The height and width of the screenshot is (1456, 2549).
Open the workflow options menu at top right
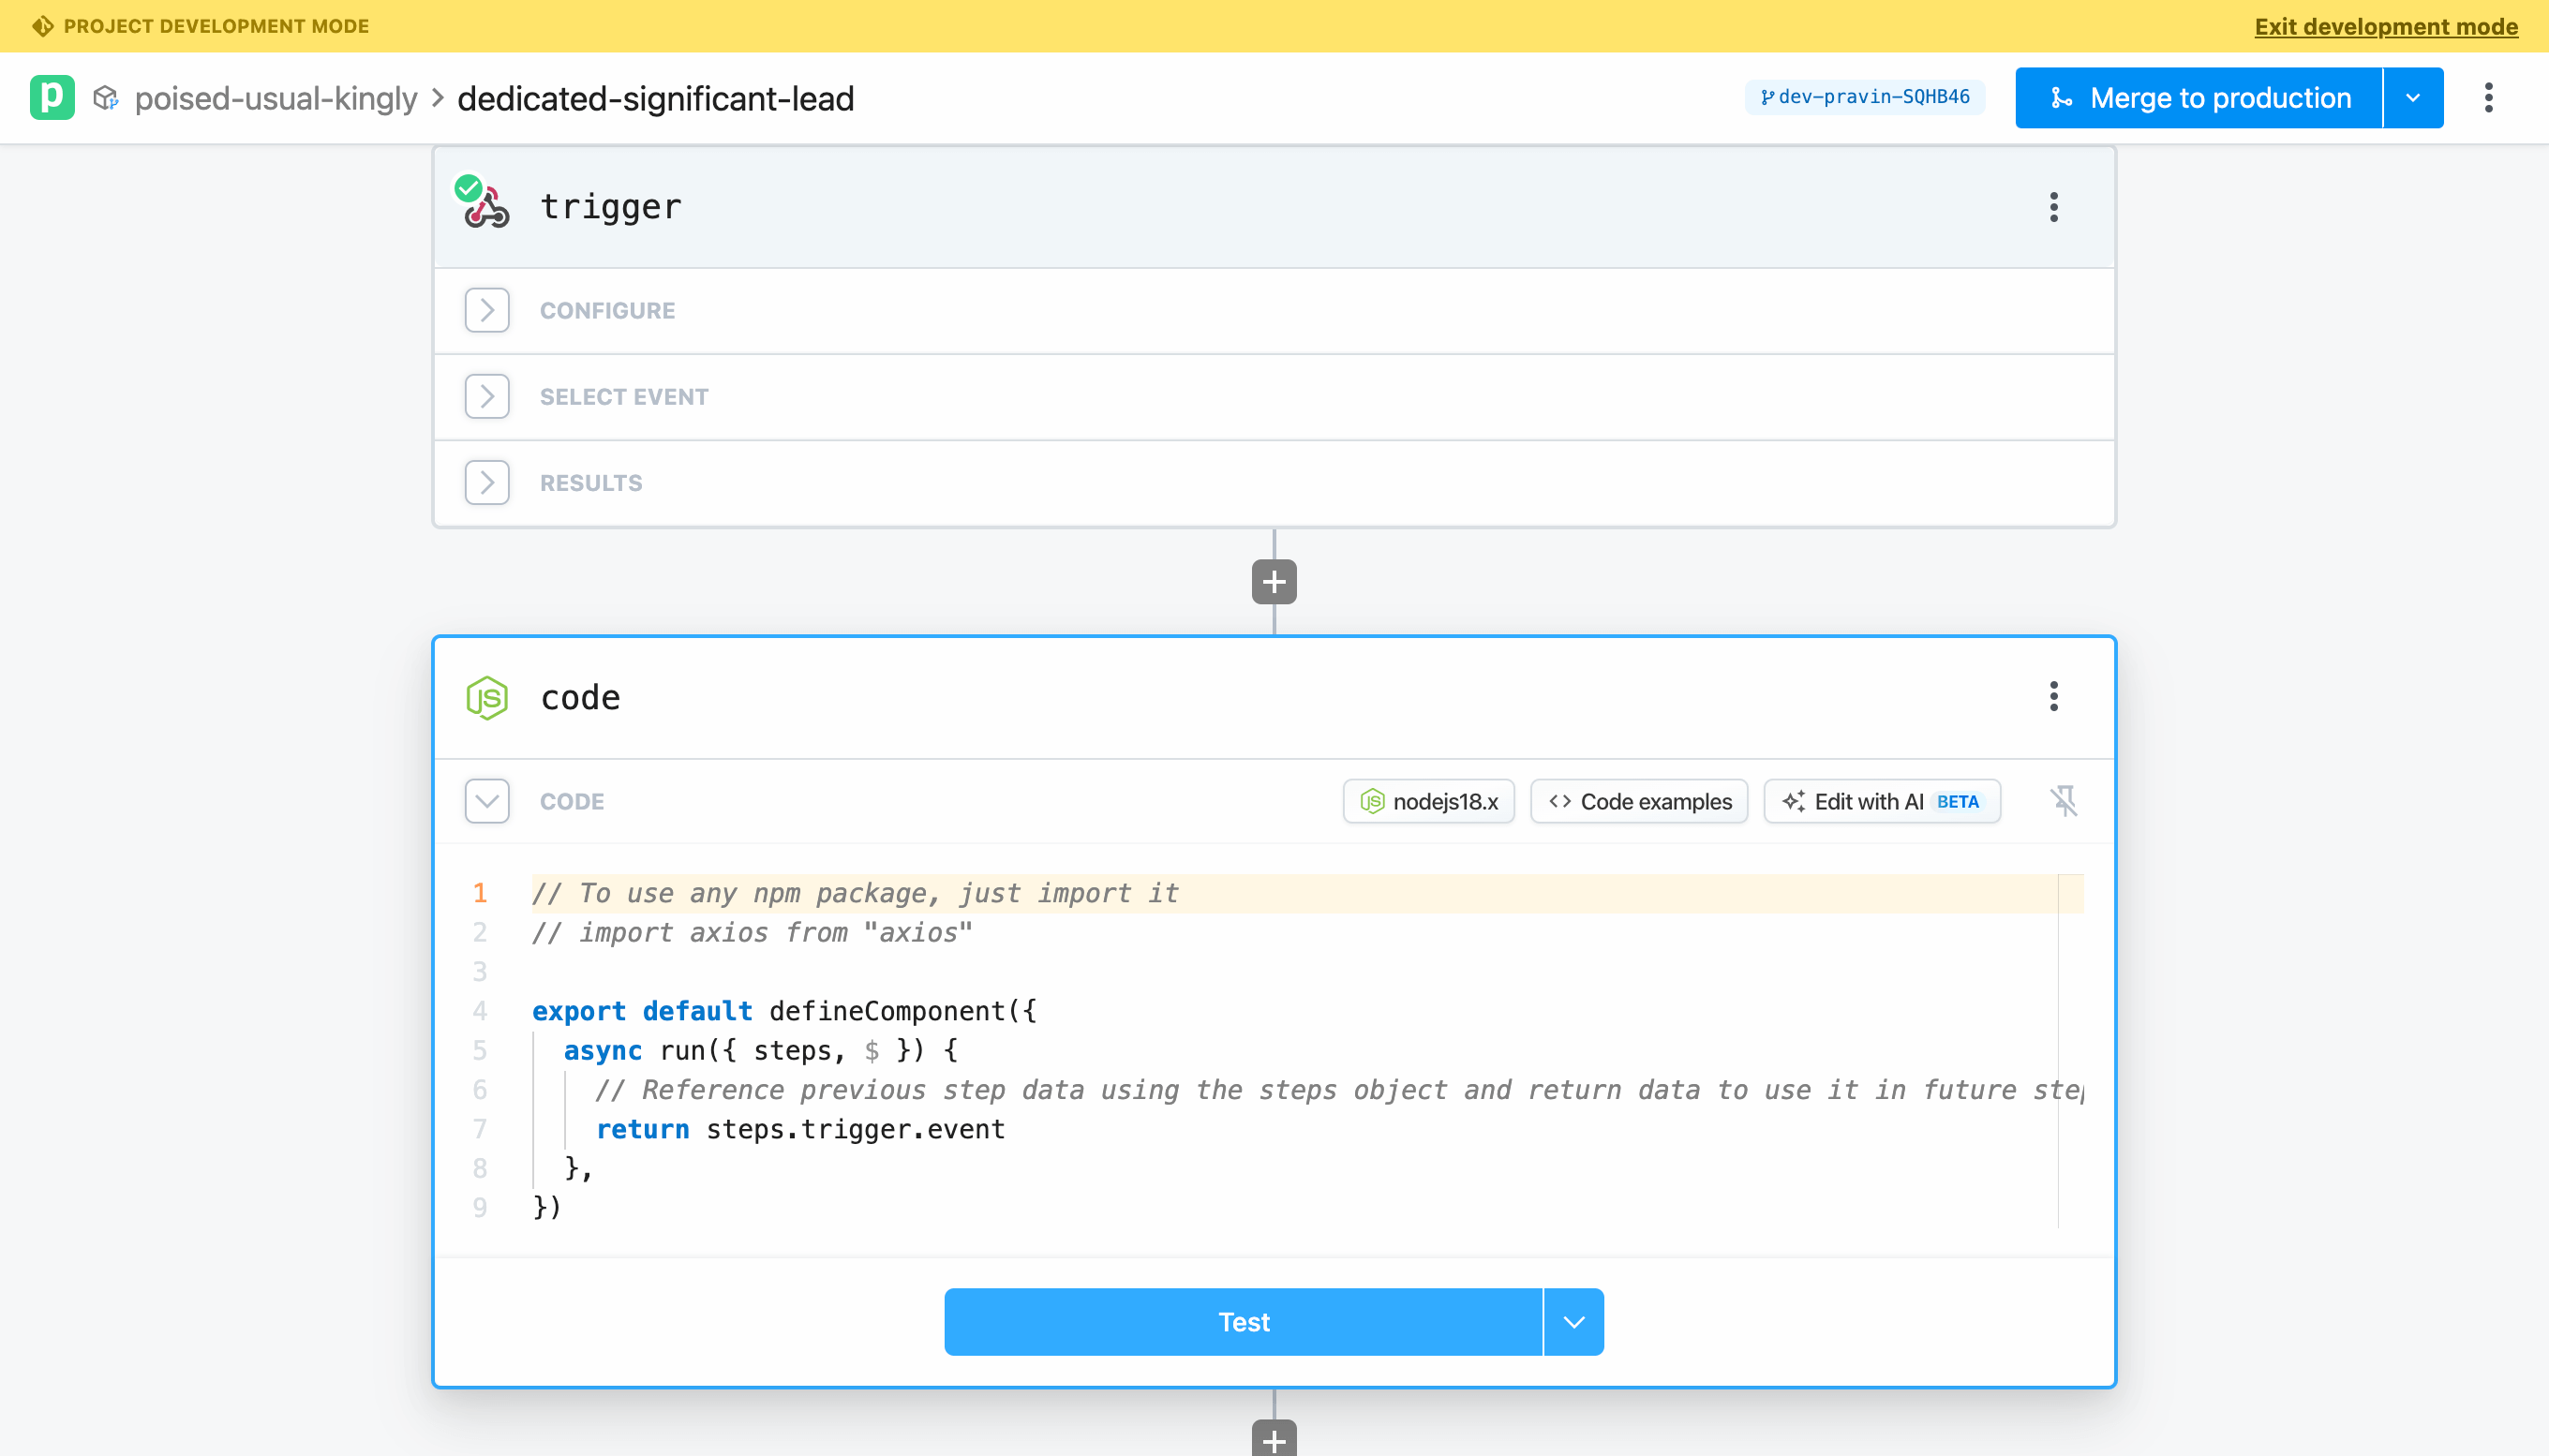(2490, 97)
